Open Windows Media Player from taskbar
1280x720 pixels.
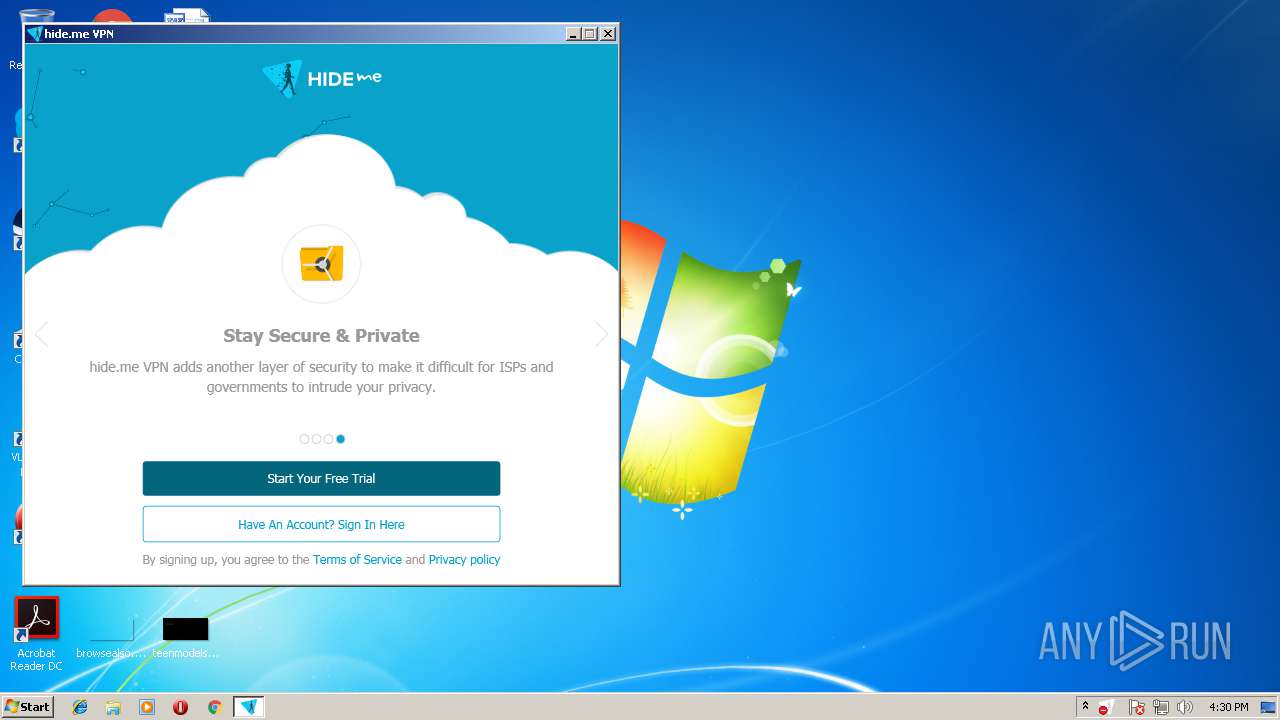click(147, 707)
